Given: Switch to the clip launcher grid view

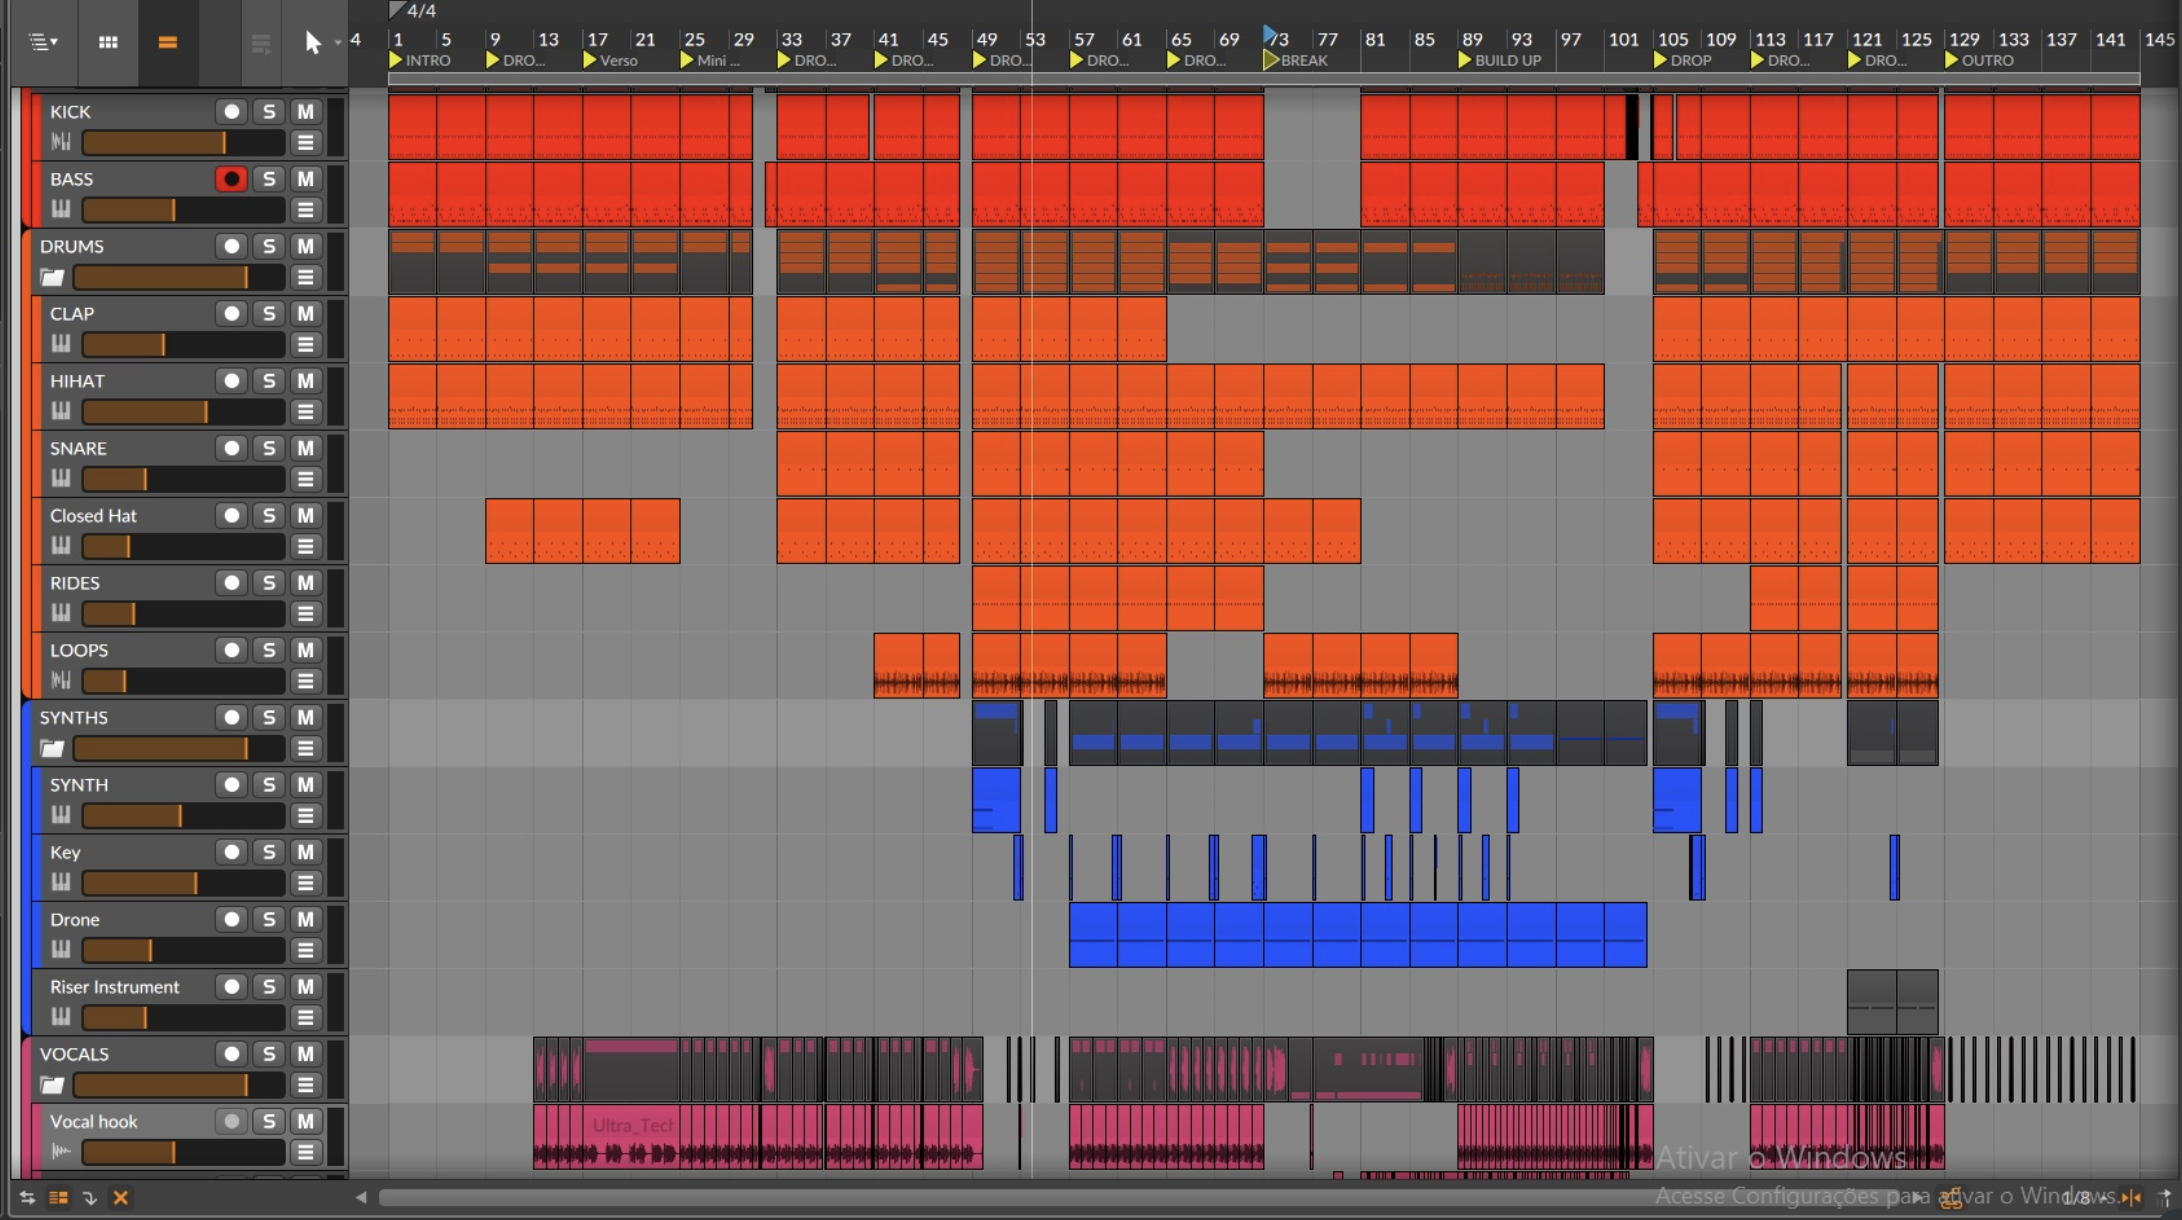Looking at the screenshot, I should [108, 42].
